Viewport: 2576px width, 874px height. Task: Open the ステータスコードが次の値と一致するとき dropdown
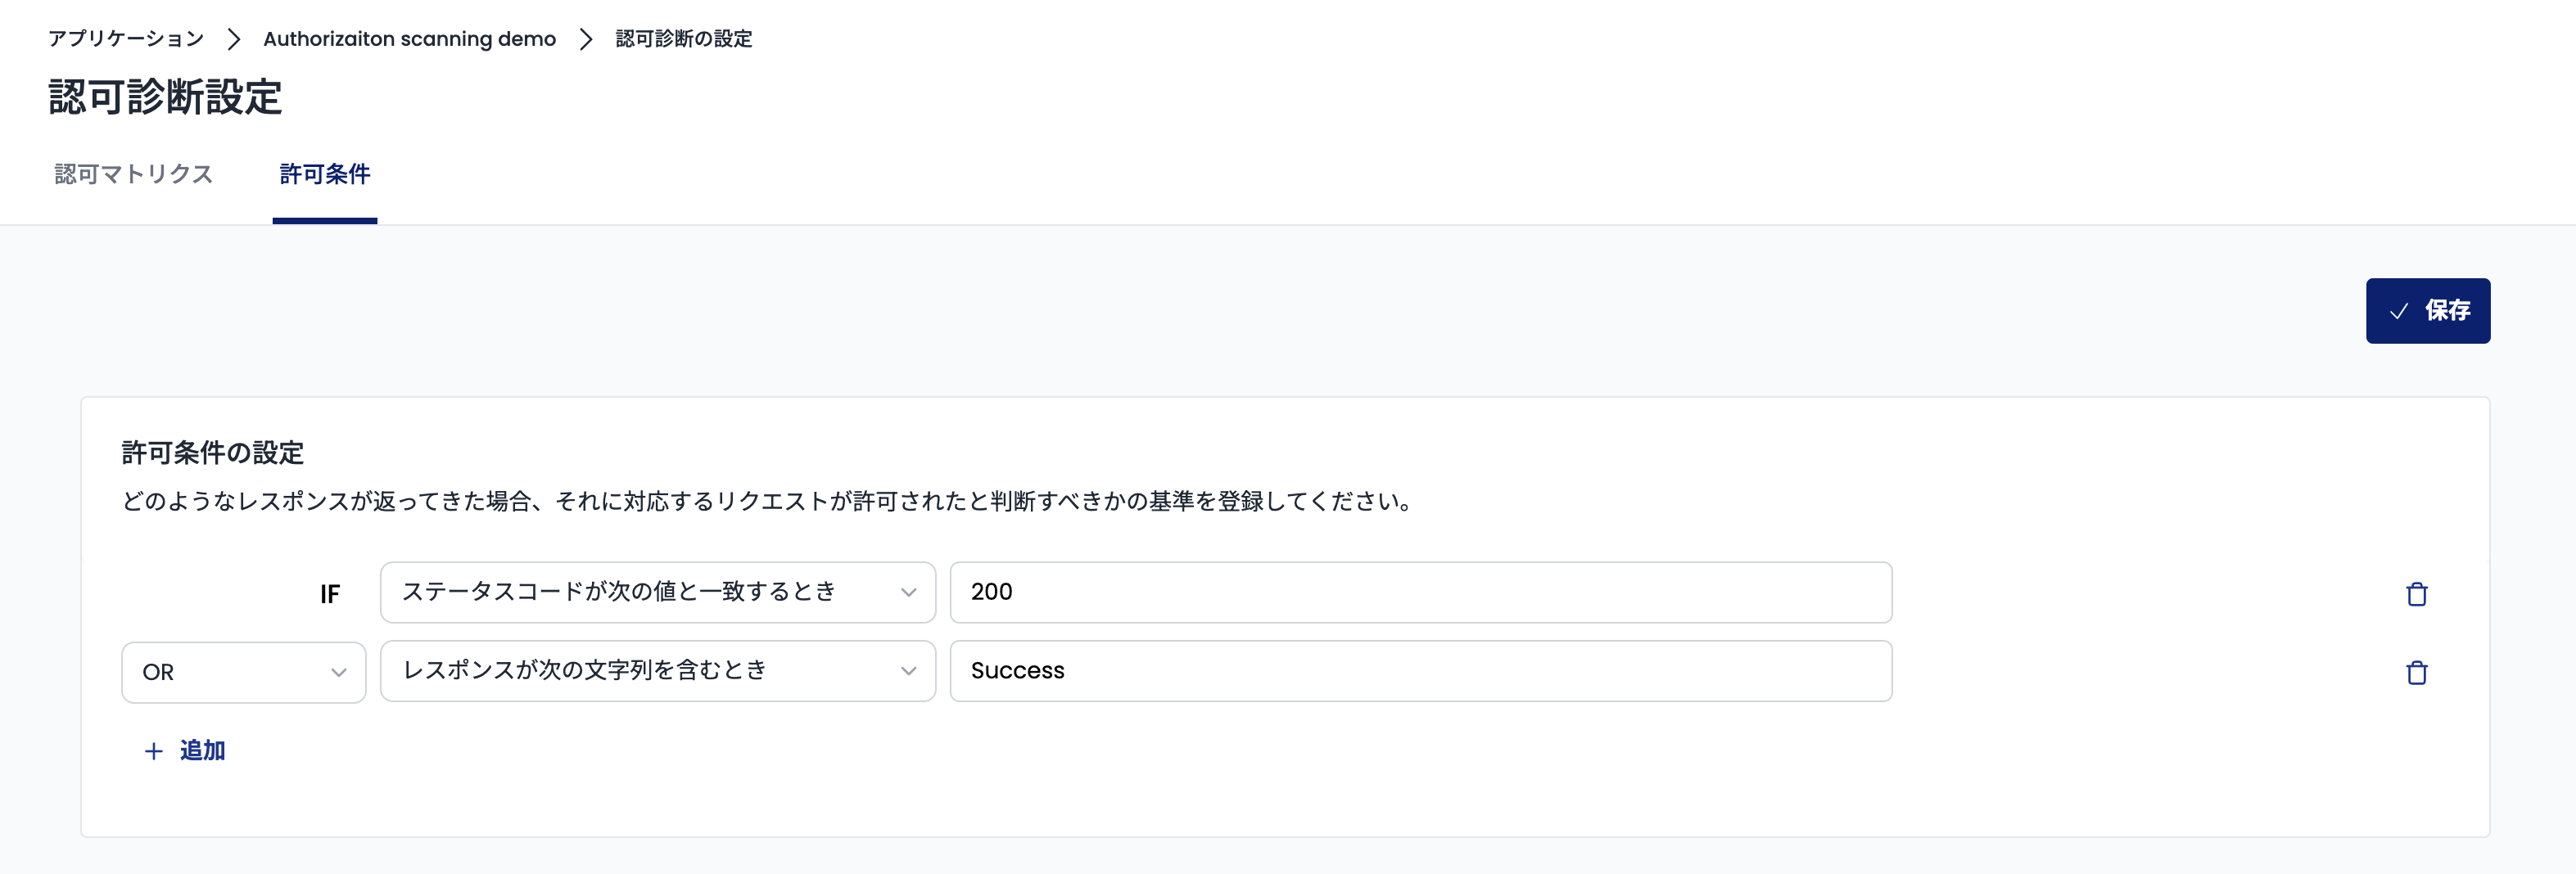(x=657, y=592)
